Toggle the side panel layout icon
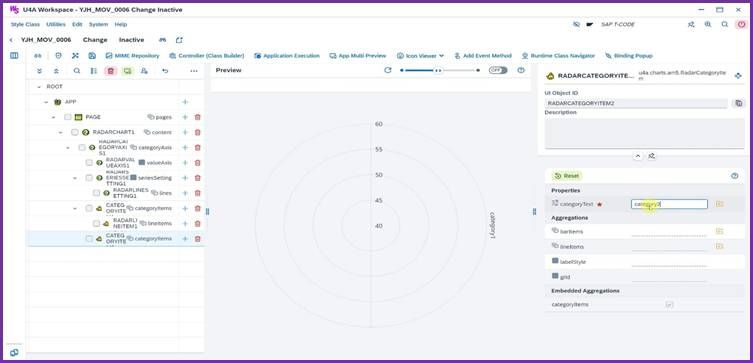 point(14,56)
